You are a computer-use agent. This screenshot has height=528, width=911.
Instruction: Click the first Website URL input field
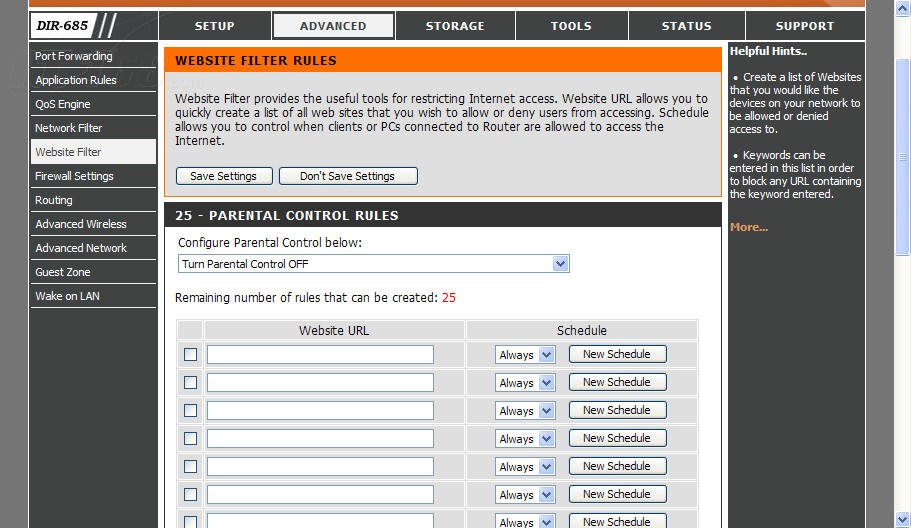[320, 355]
